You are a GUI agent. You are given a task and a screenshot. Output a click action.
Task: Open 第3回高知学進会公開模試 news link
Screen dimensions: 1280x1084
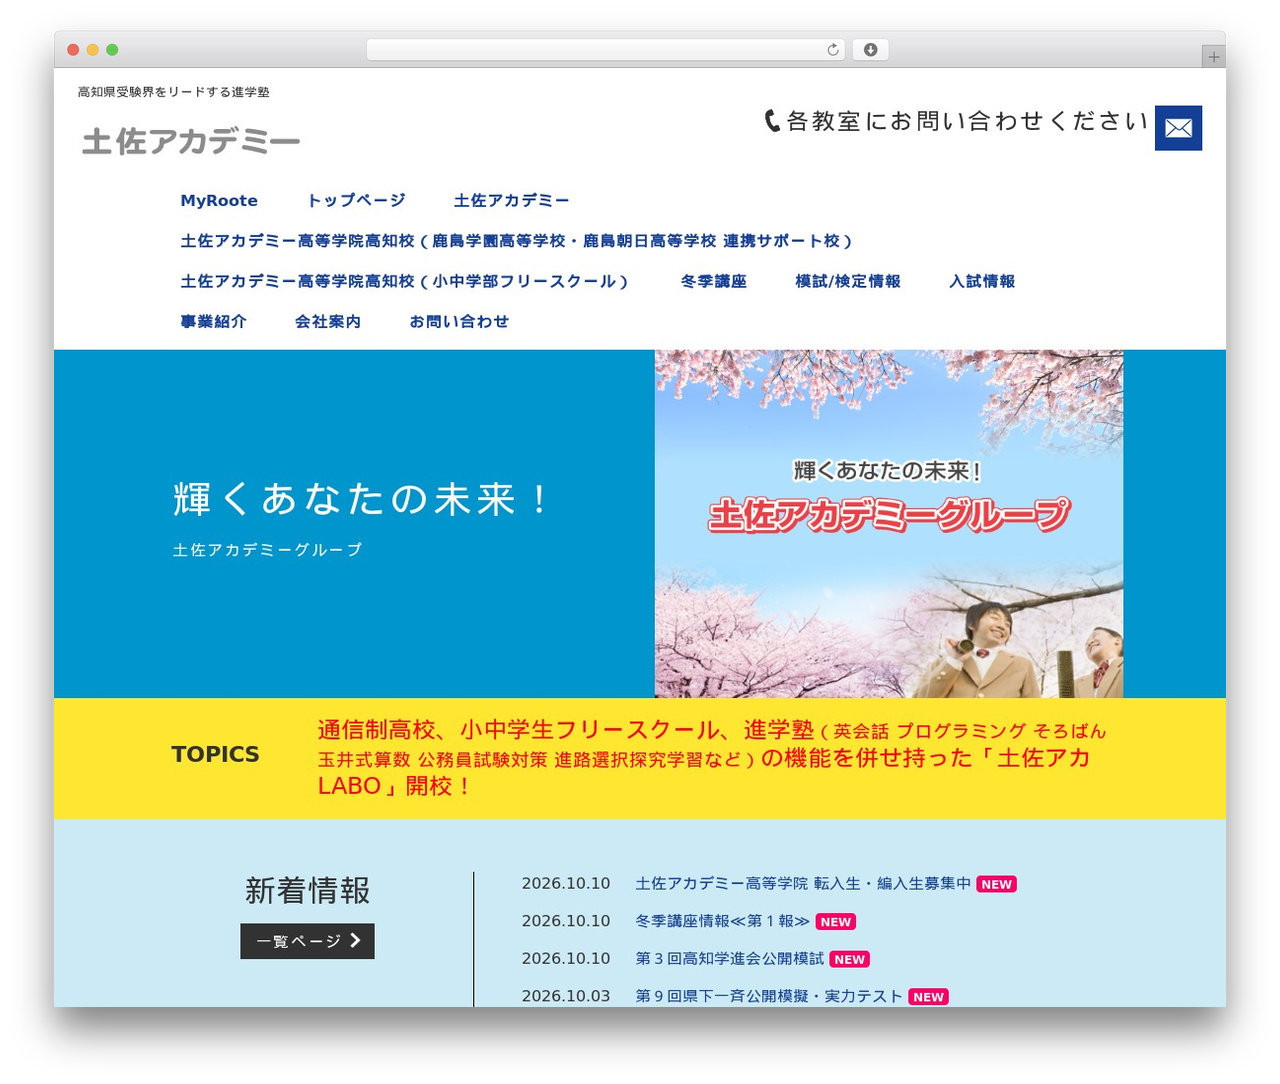pyautogui.click(x=730, y=959)
